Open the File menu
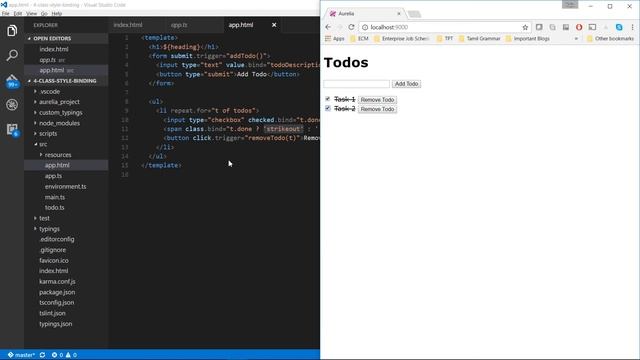Viewport: 640px width, 360px height. pos(6,13)
